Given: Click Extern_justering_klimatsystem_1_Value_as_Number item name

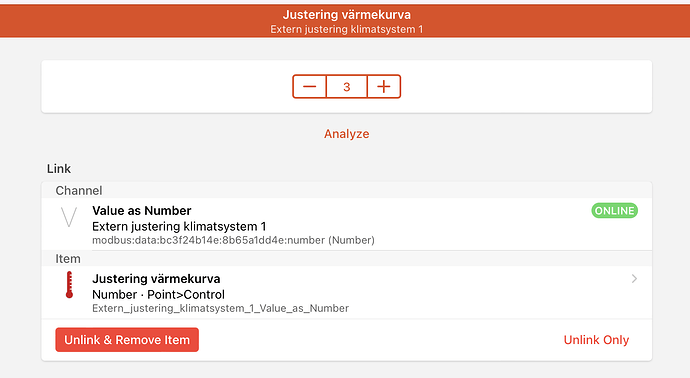Looking at the screenshot, I should point(220,308).
